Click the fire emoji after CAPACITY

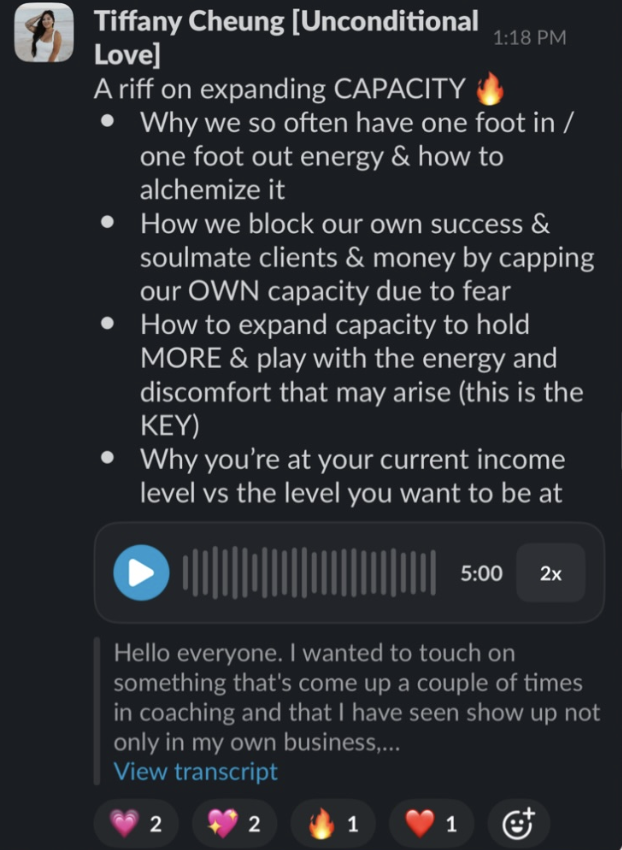tap(490, 90)
